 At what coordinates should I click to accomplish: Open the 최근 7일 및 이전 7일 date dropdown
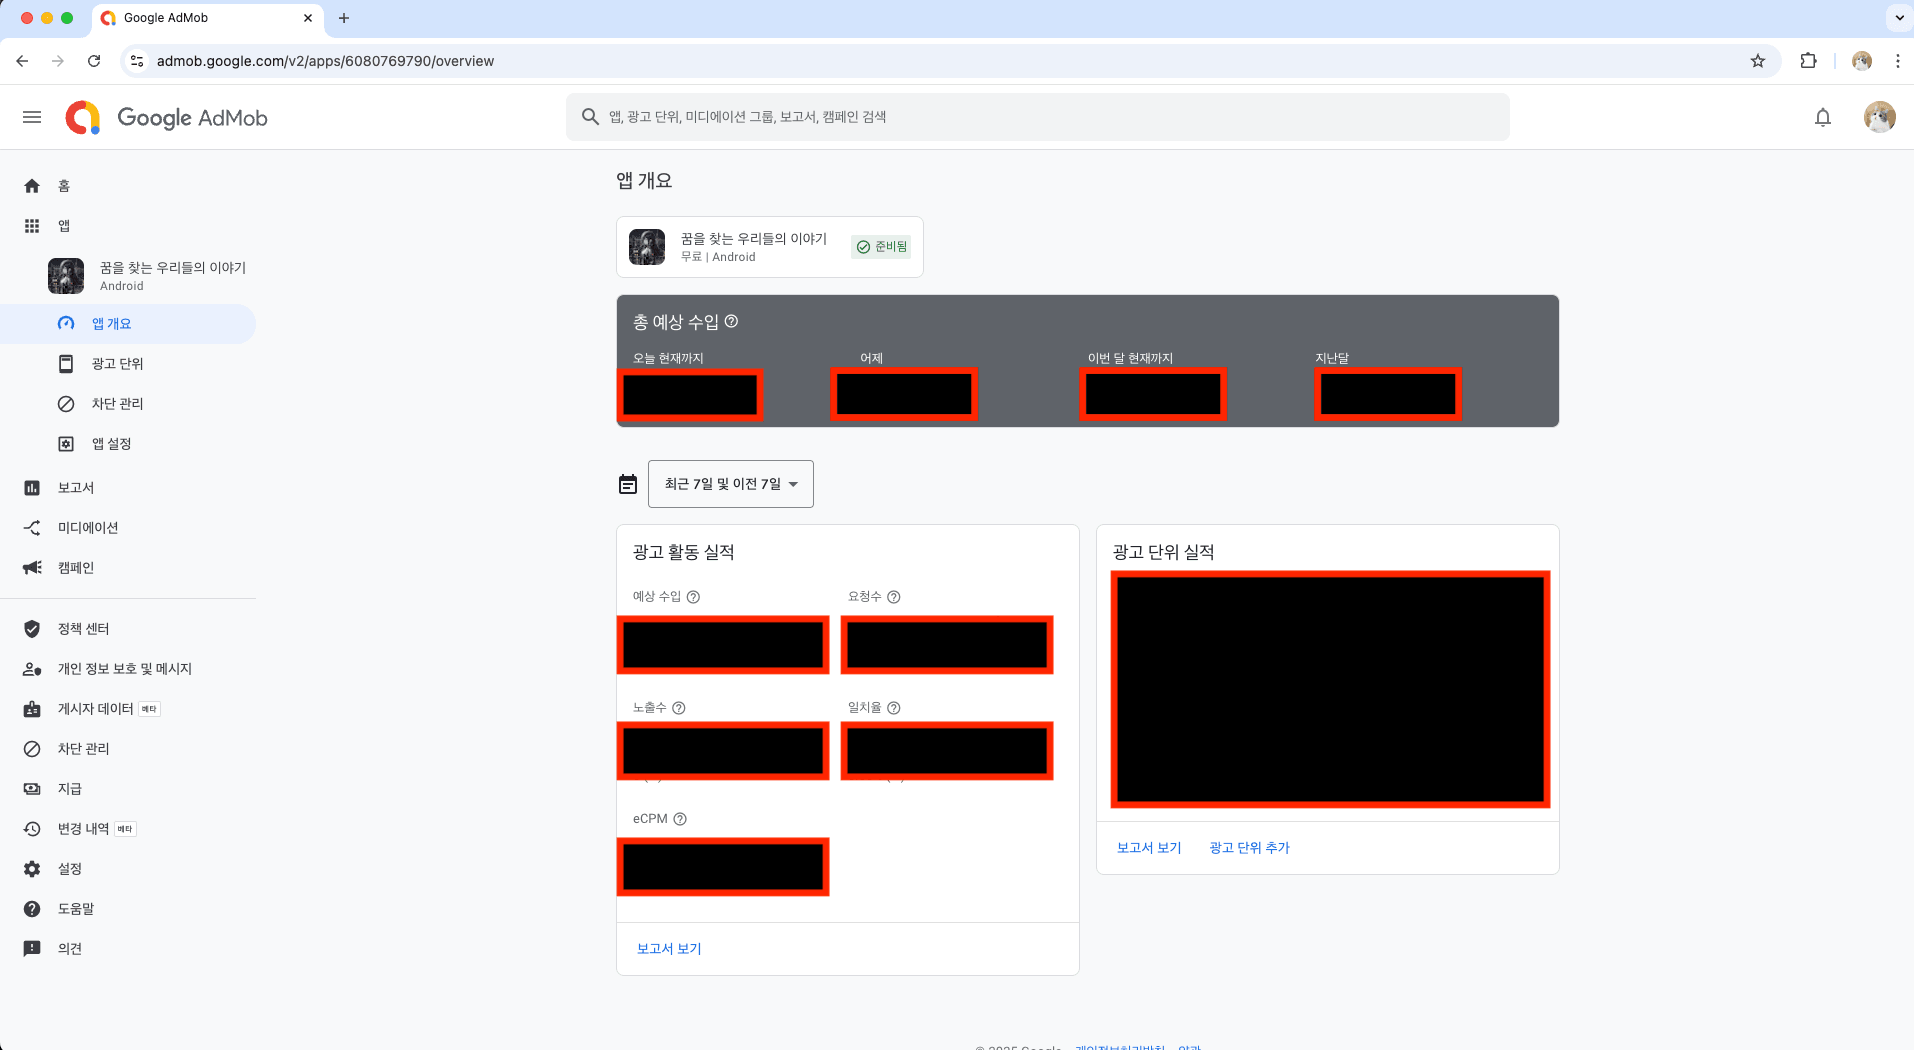tap(731, 484)
